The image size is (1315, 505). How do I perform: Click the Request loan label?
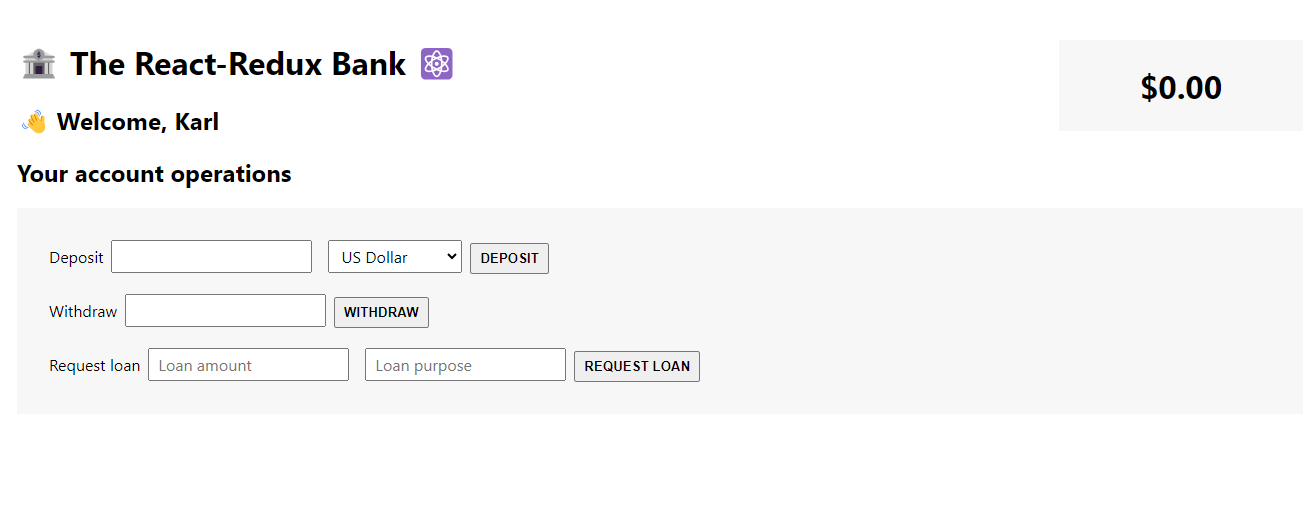95,365
